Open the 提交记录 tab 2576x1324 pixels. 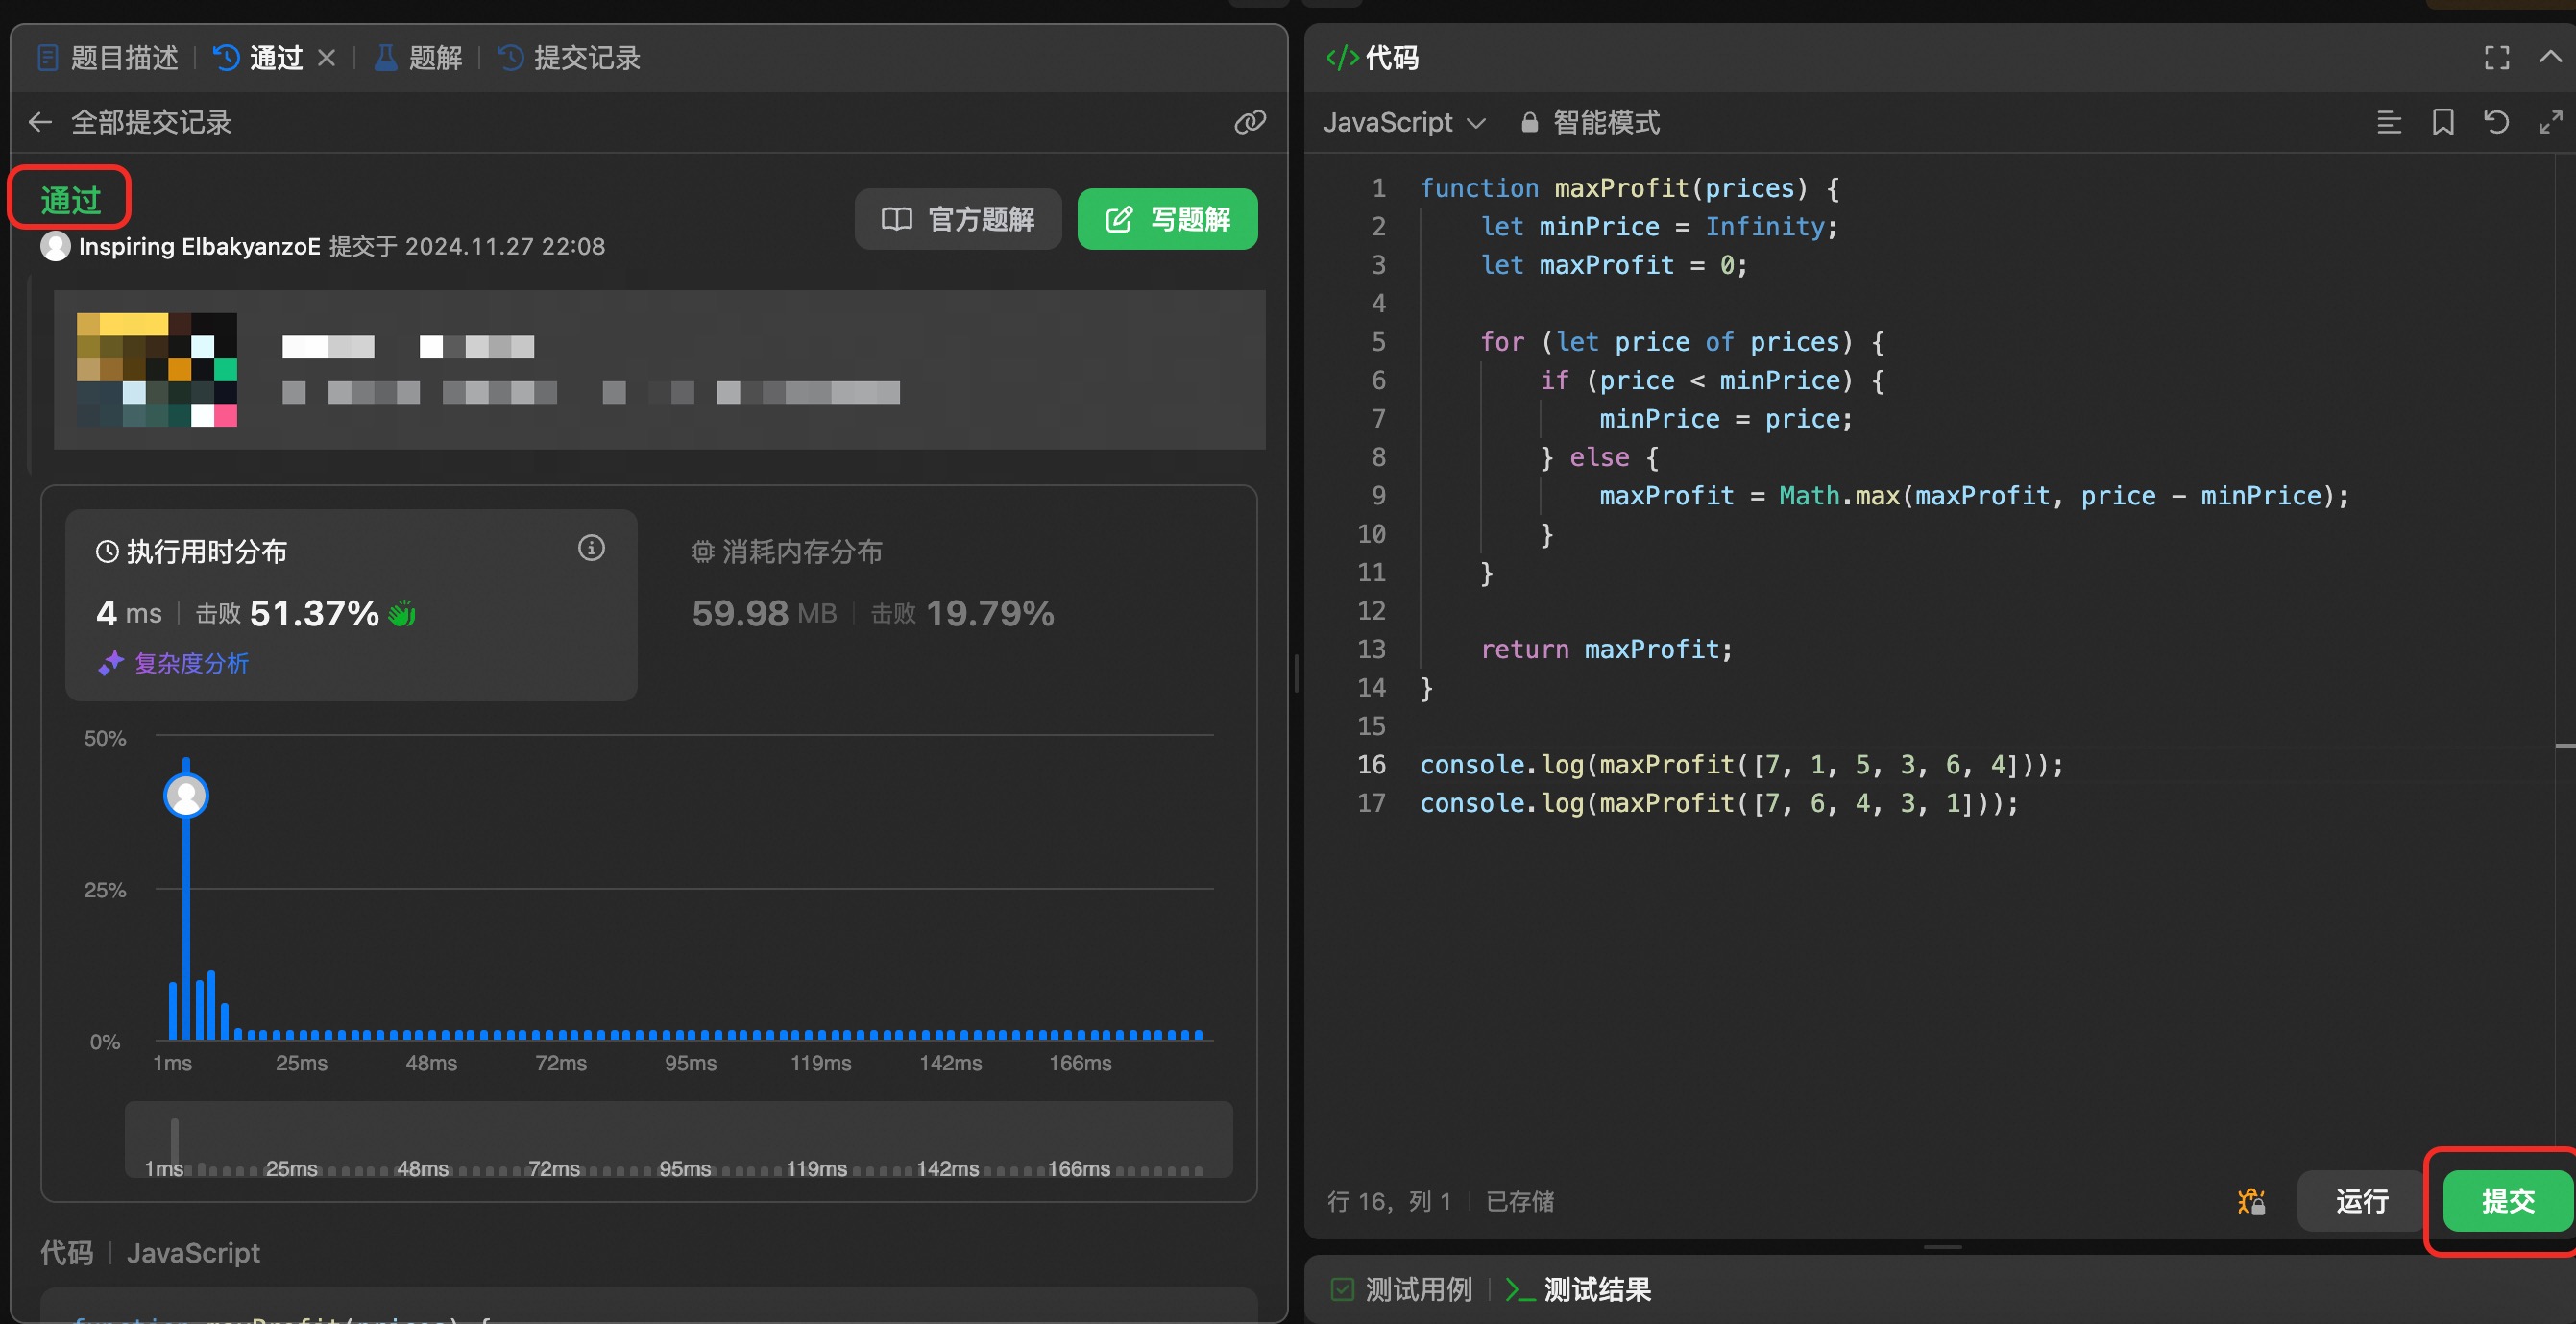[569, 58]
